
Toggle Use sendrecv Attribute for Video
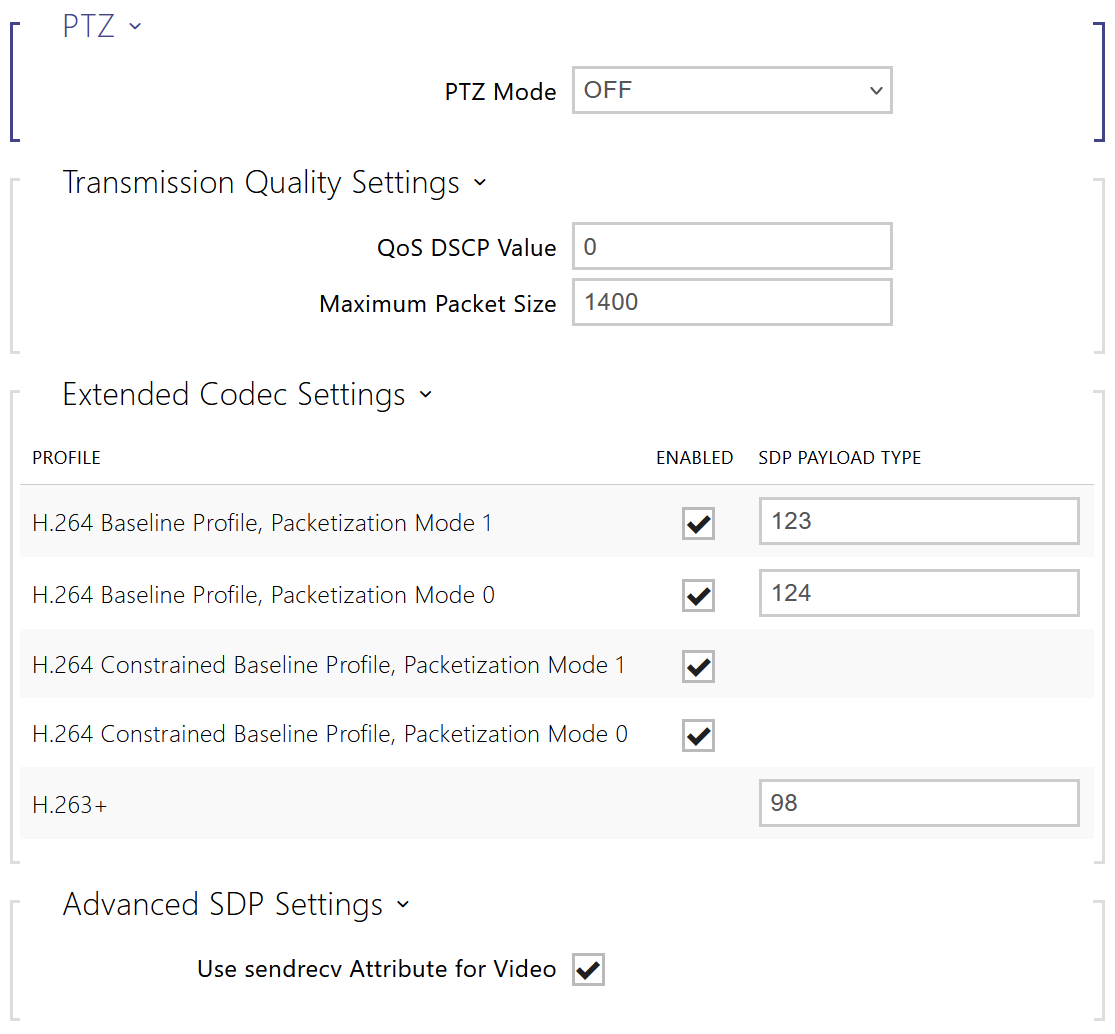pyautogui.click(x=588, y=969)
